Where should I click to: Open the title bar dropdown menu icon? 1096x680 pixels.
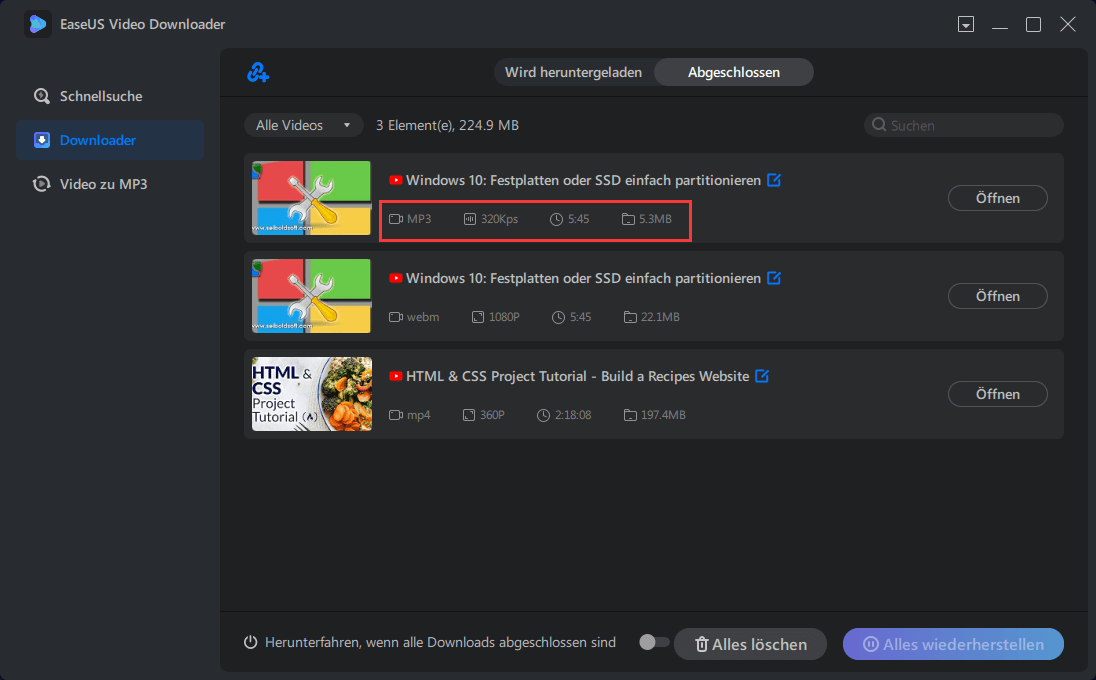pos(966,24)
